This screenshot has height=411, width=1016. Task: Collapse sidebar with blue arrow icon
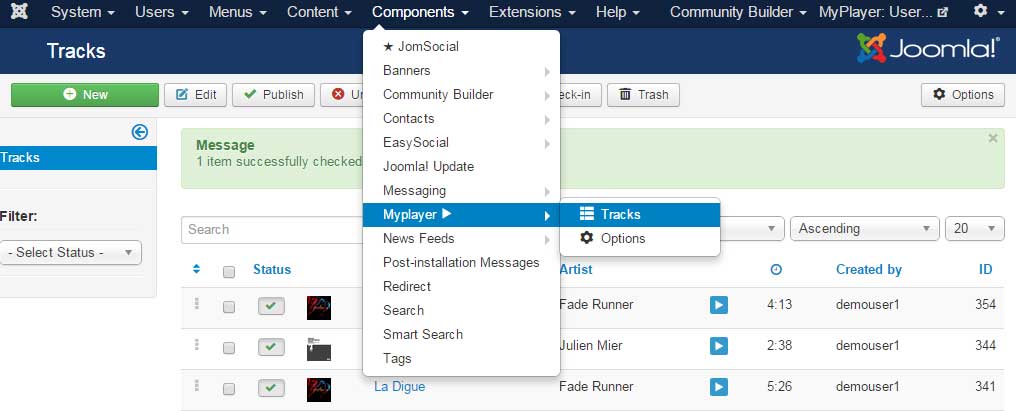click(139, 132)
